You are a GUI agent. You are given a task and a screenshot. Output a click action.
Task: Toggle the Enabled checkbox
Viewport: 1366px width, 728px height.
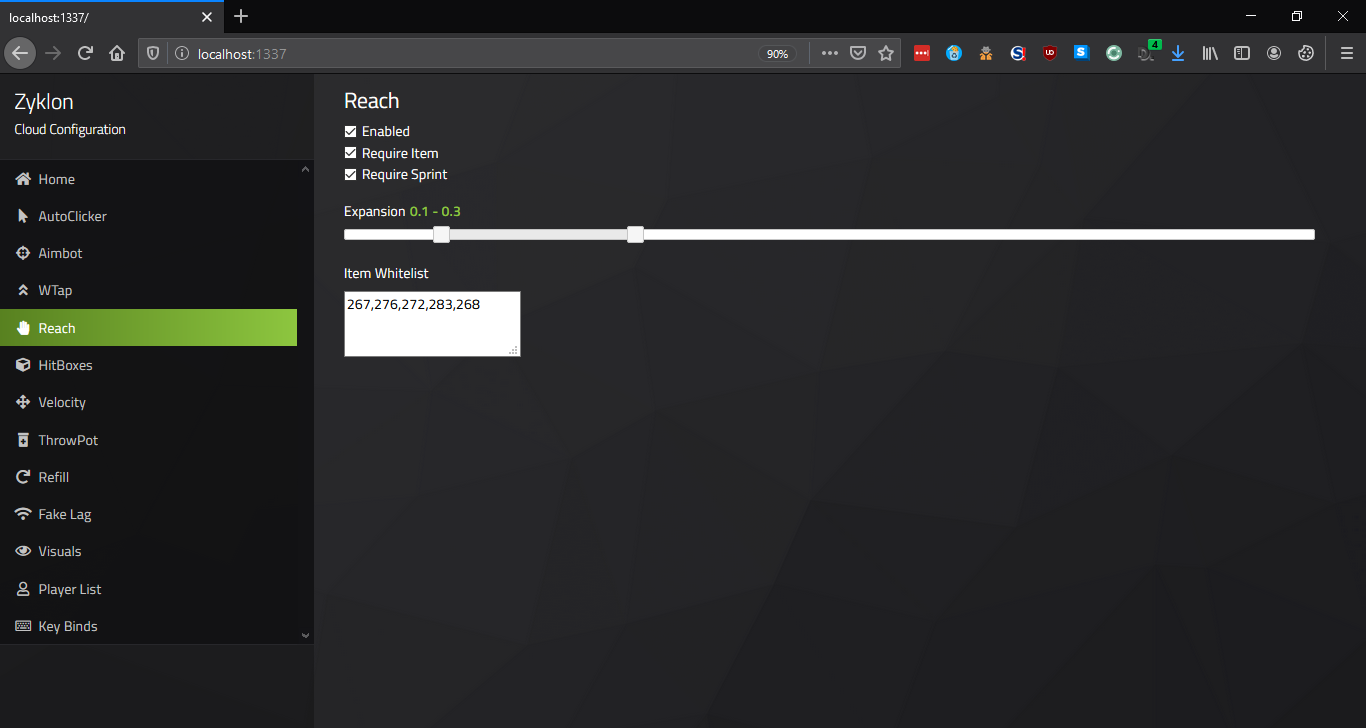[351, 131]
